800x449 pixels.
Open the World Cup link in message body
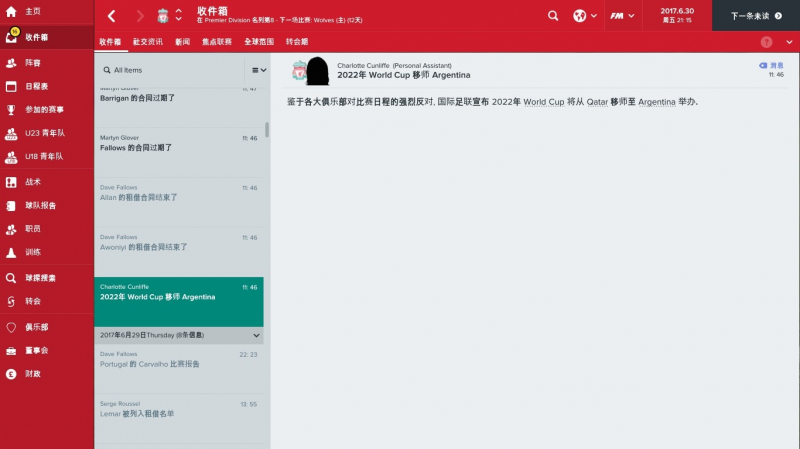544,102
